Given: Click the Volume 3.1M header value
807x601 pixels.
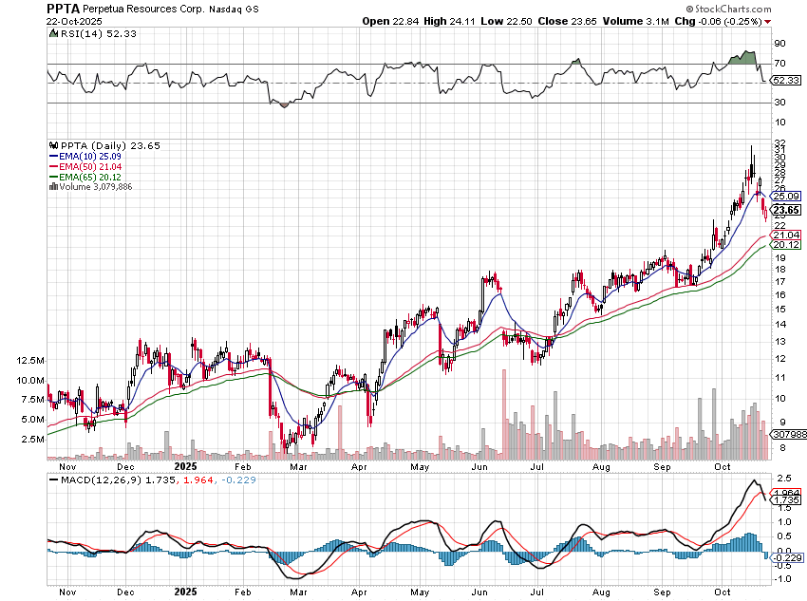Looking at the screenshot, I should click(636, 22).
